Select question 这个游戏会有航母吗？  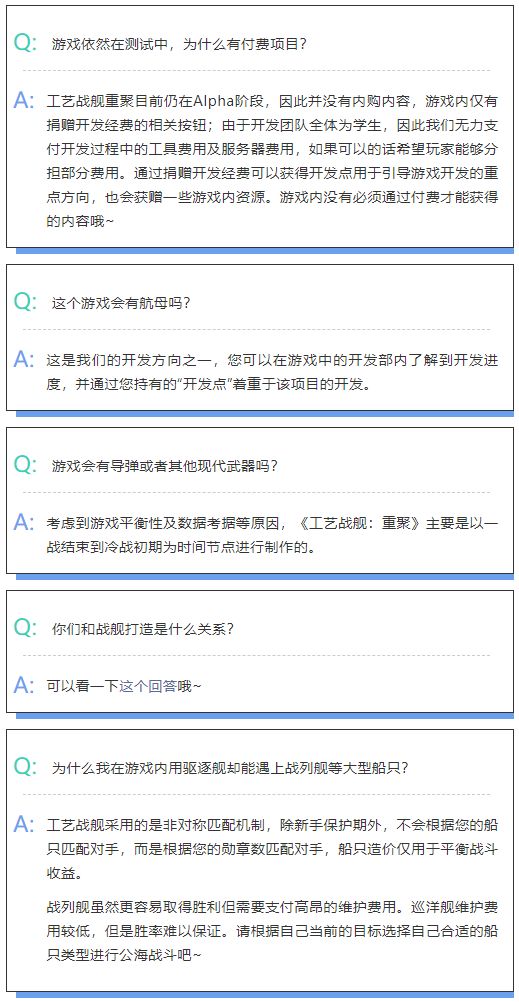121,304
